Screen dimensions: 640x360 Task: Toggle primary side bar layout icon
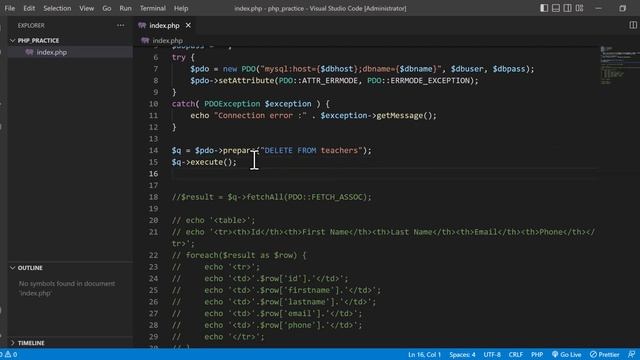click(x=544, y=8)
